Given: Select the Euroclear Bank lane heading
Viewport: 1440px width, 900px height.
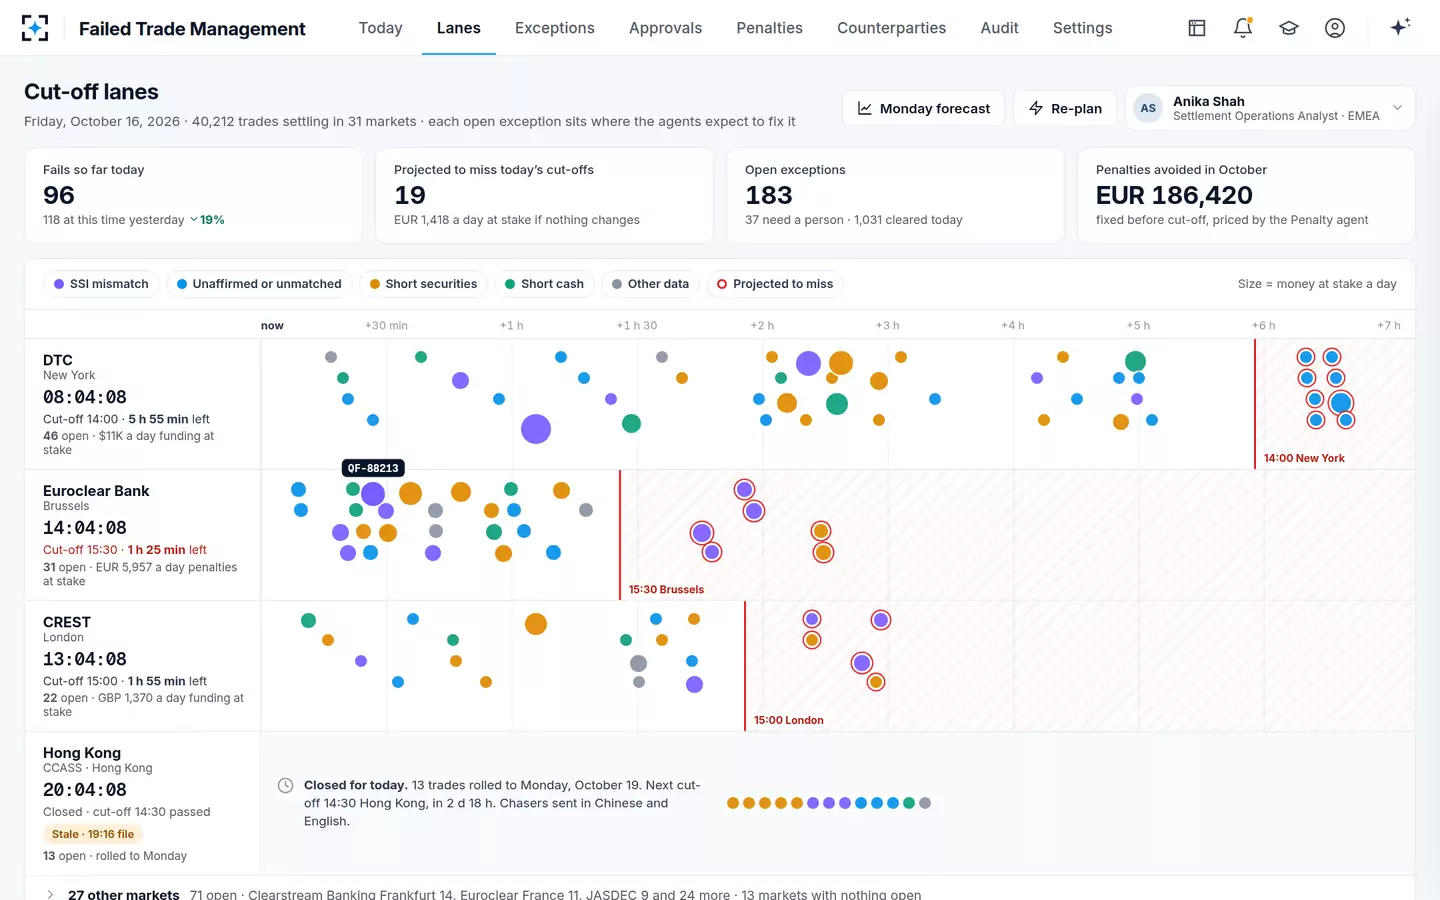Looking at the screenshot, I should pyautogui.click(x=96, y=491).
